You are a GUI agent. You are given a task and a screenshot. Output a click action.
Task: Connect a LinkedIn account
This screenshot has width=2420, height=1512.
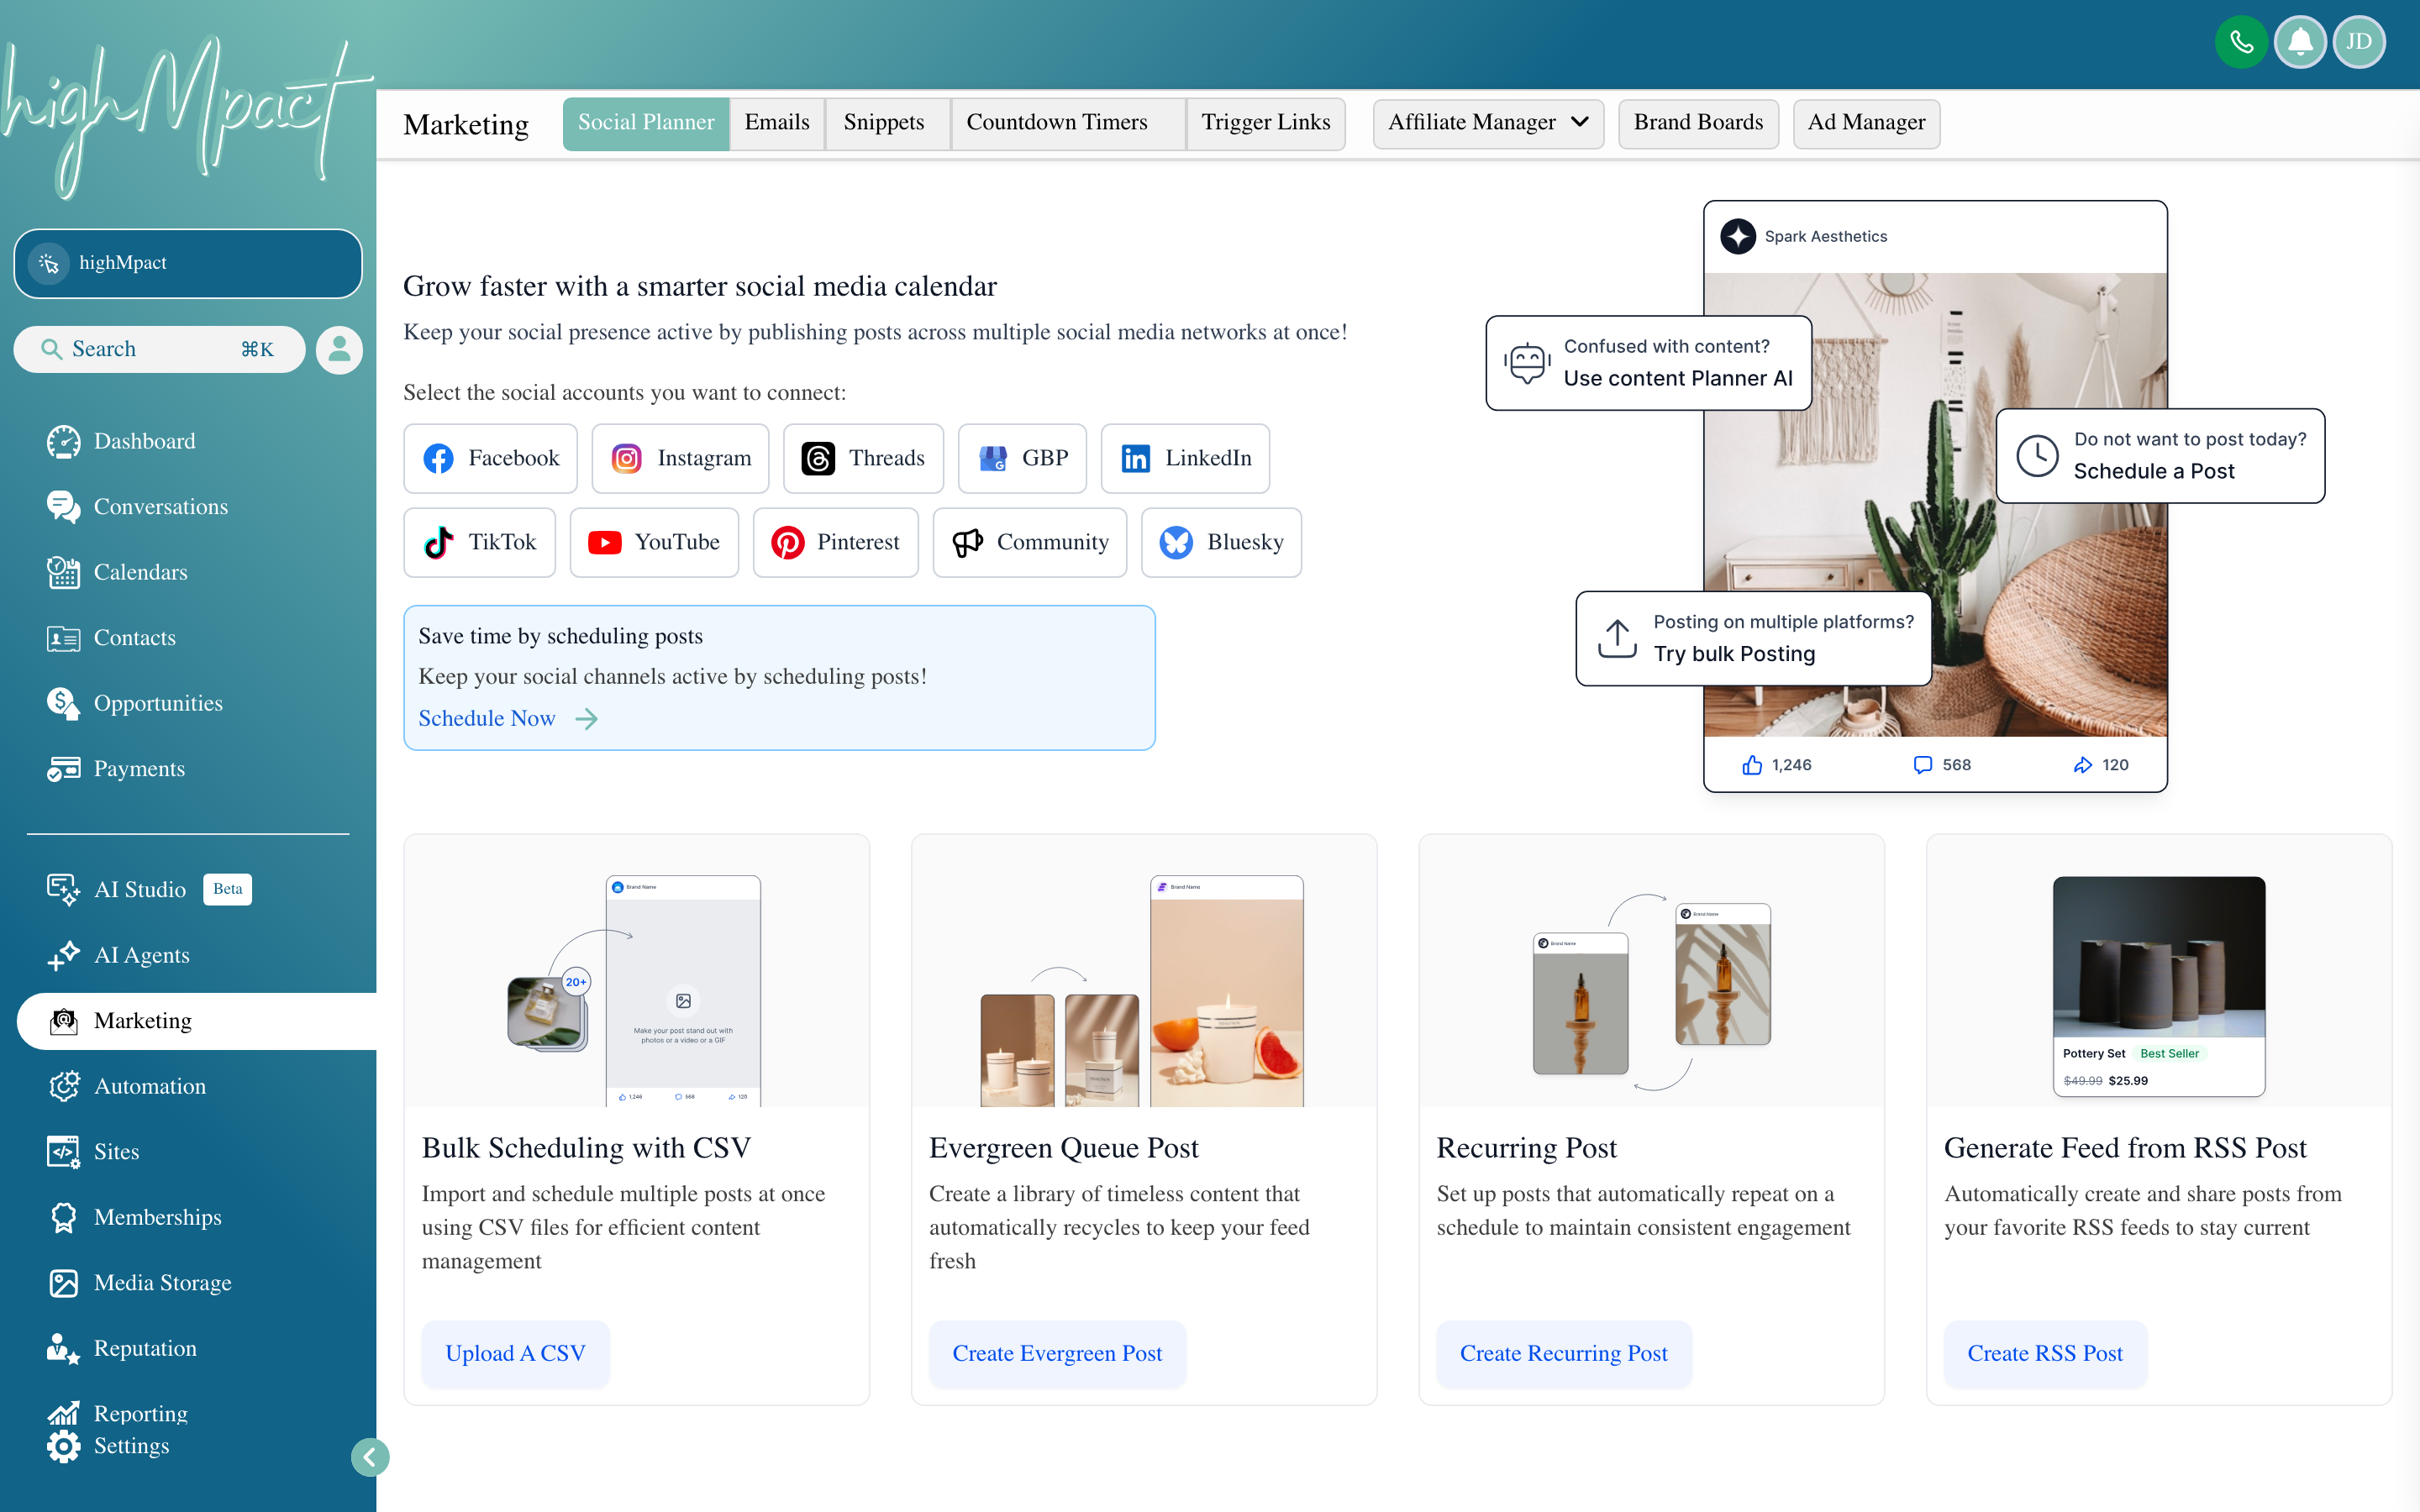pyautogui.click(x=1185, y=458)
